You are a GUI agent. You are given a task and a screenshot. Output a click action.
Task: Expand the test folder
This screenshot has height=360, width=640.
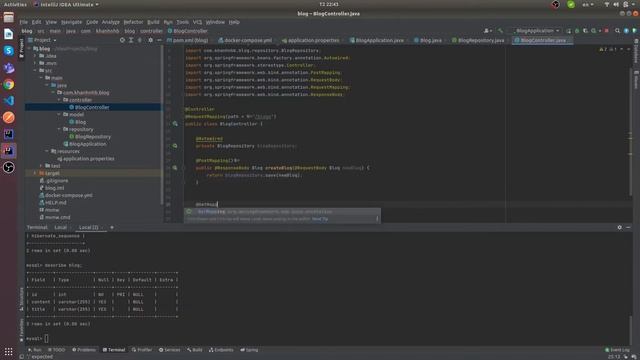41,166
